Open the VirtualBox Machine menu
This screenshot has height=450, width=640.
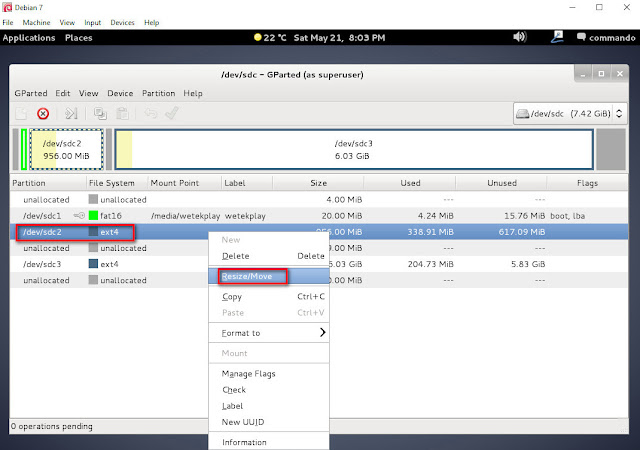click(36, 22)
